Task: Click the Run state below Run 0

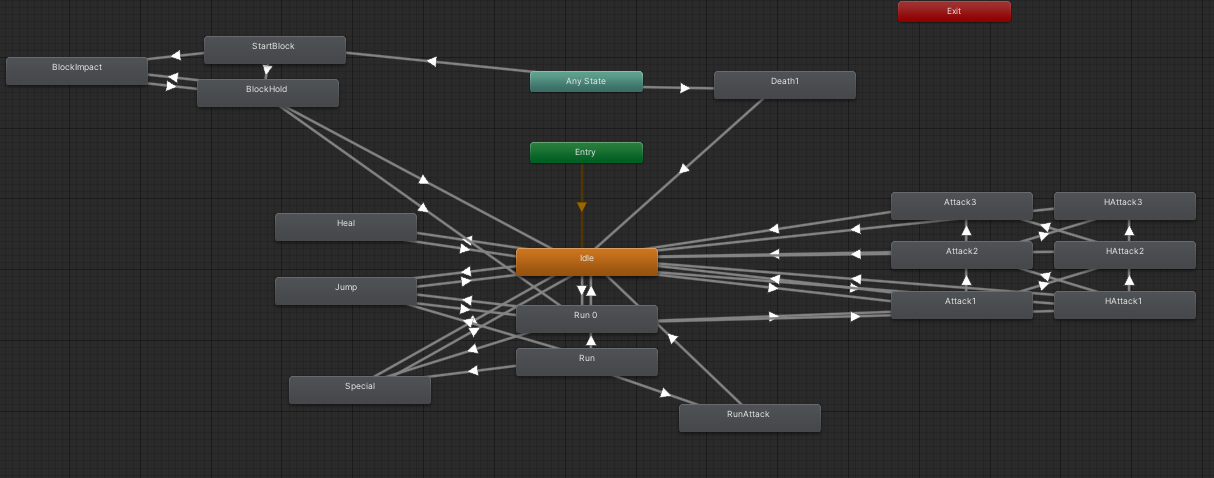Action: [x=586, y=362]
